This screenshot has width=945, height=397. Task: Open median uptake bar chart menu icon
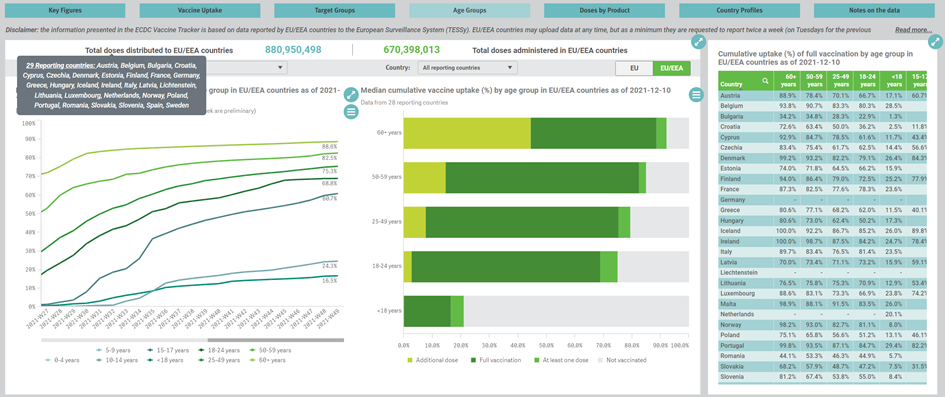click(x=696, y=95)
